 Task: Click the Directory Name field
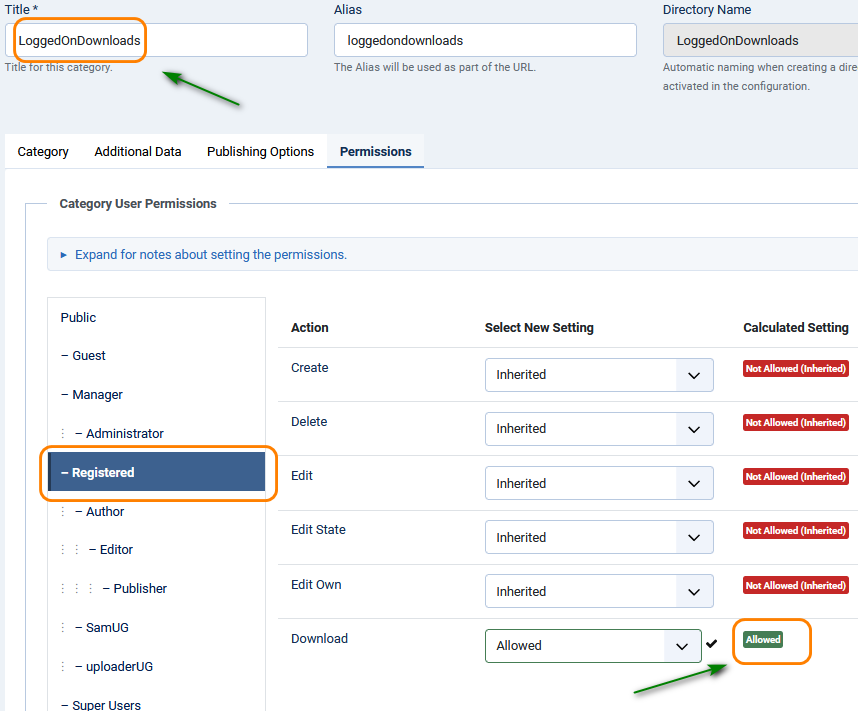click(x=760, y=40)
